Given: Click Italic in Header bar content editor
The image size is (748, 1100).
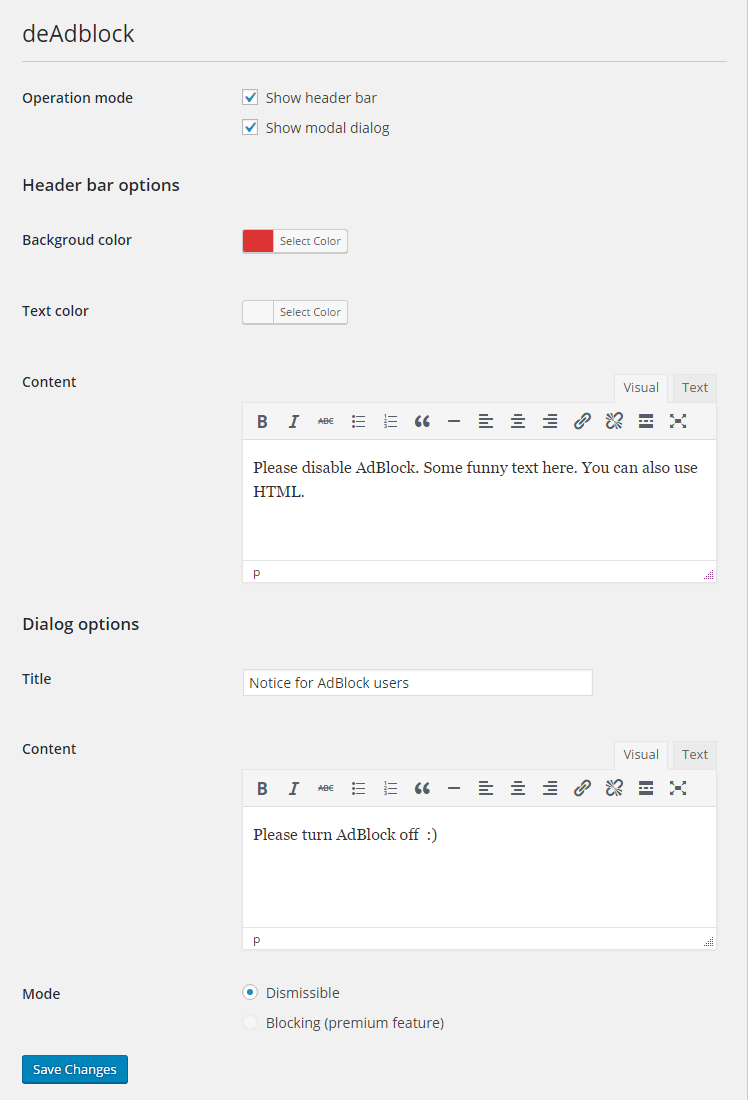Looking at the screenshot, I should tap(294, 422).
